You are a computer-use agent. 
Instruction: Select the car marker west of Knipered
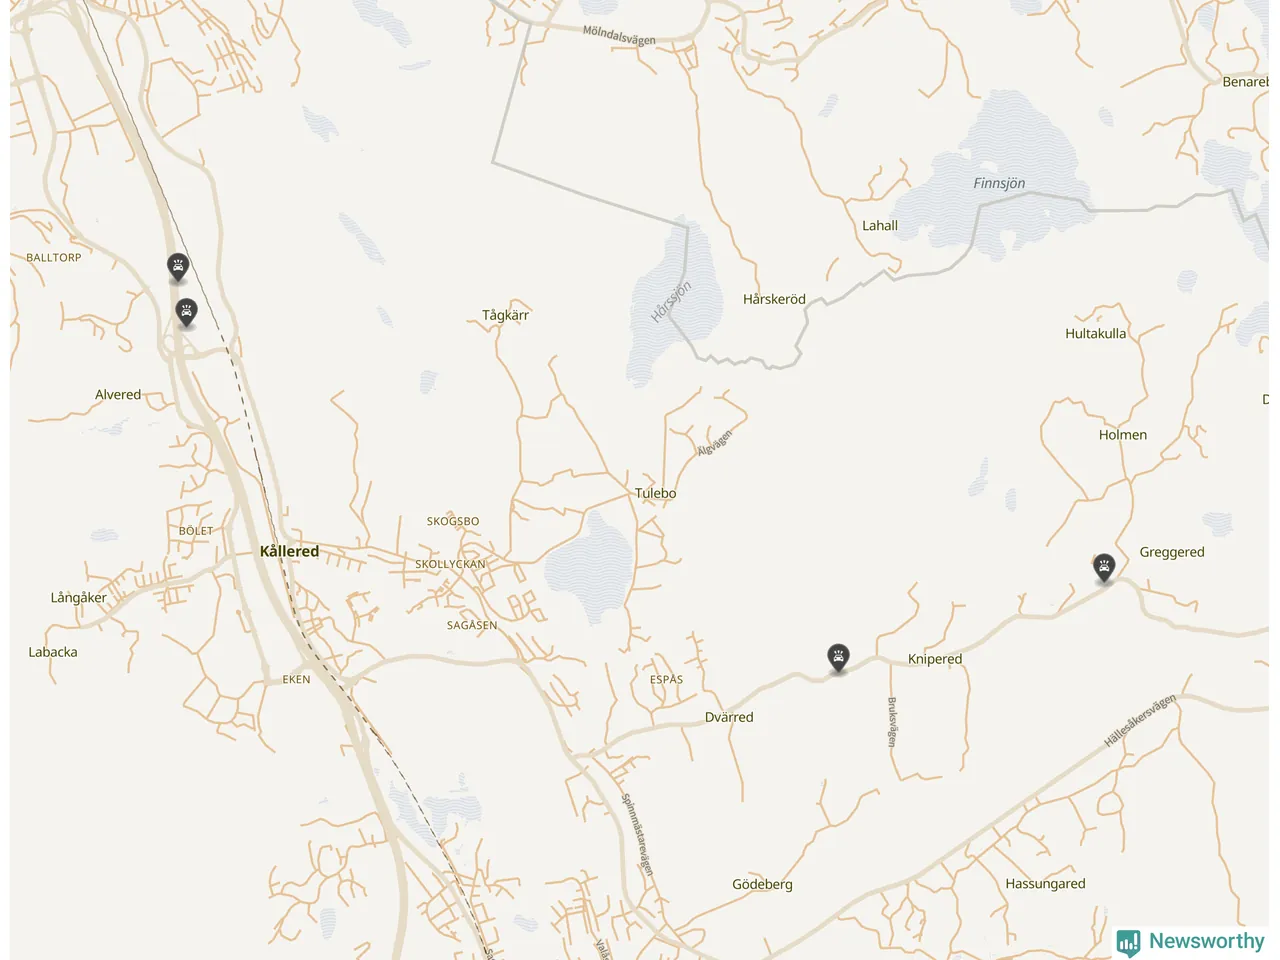[x=838, y=657]
